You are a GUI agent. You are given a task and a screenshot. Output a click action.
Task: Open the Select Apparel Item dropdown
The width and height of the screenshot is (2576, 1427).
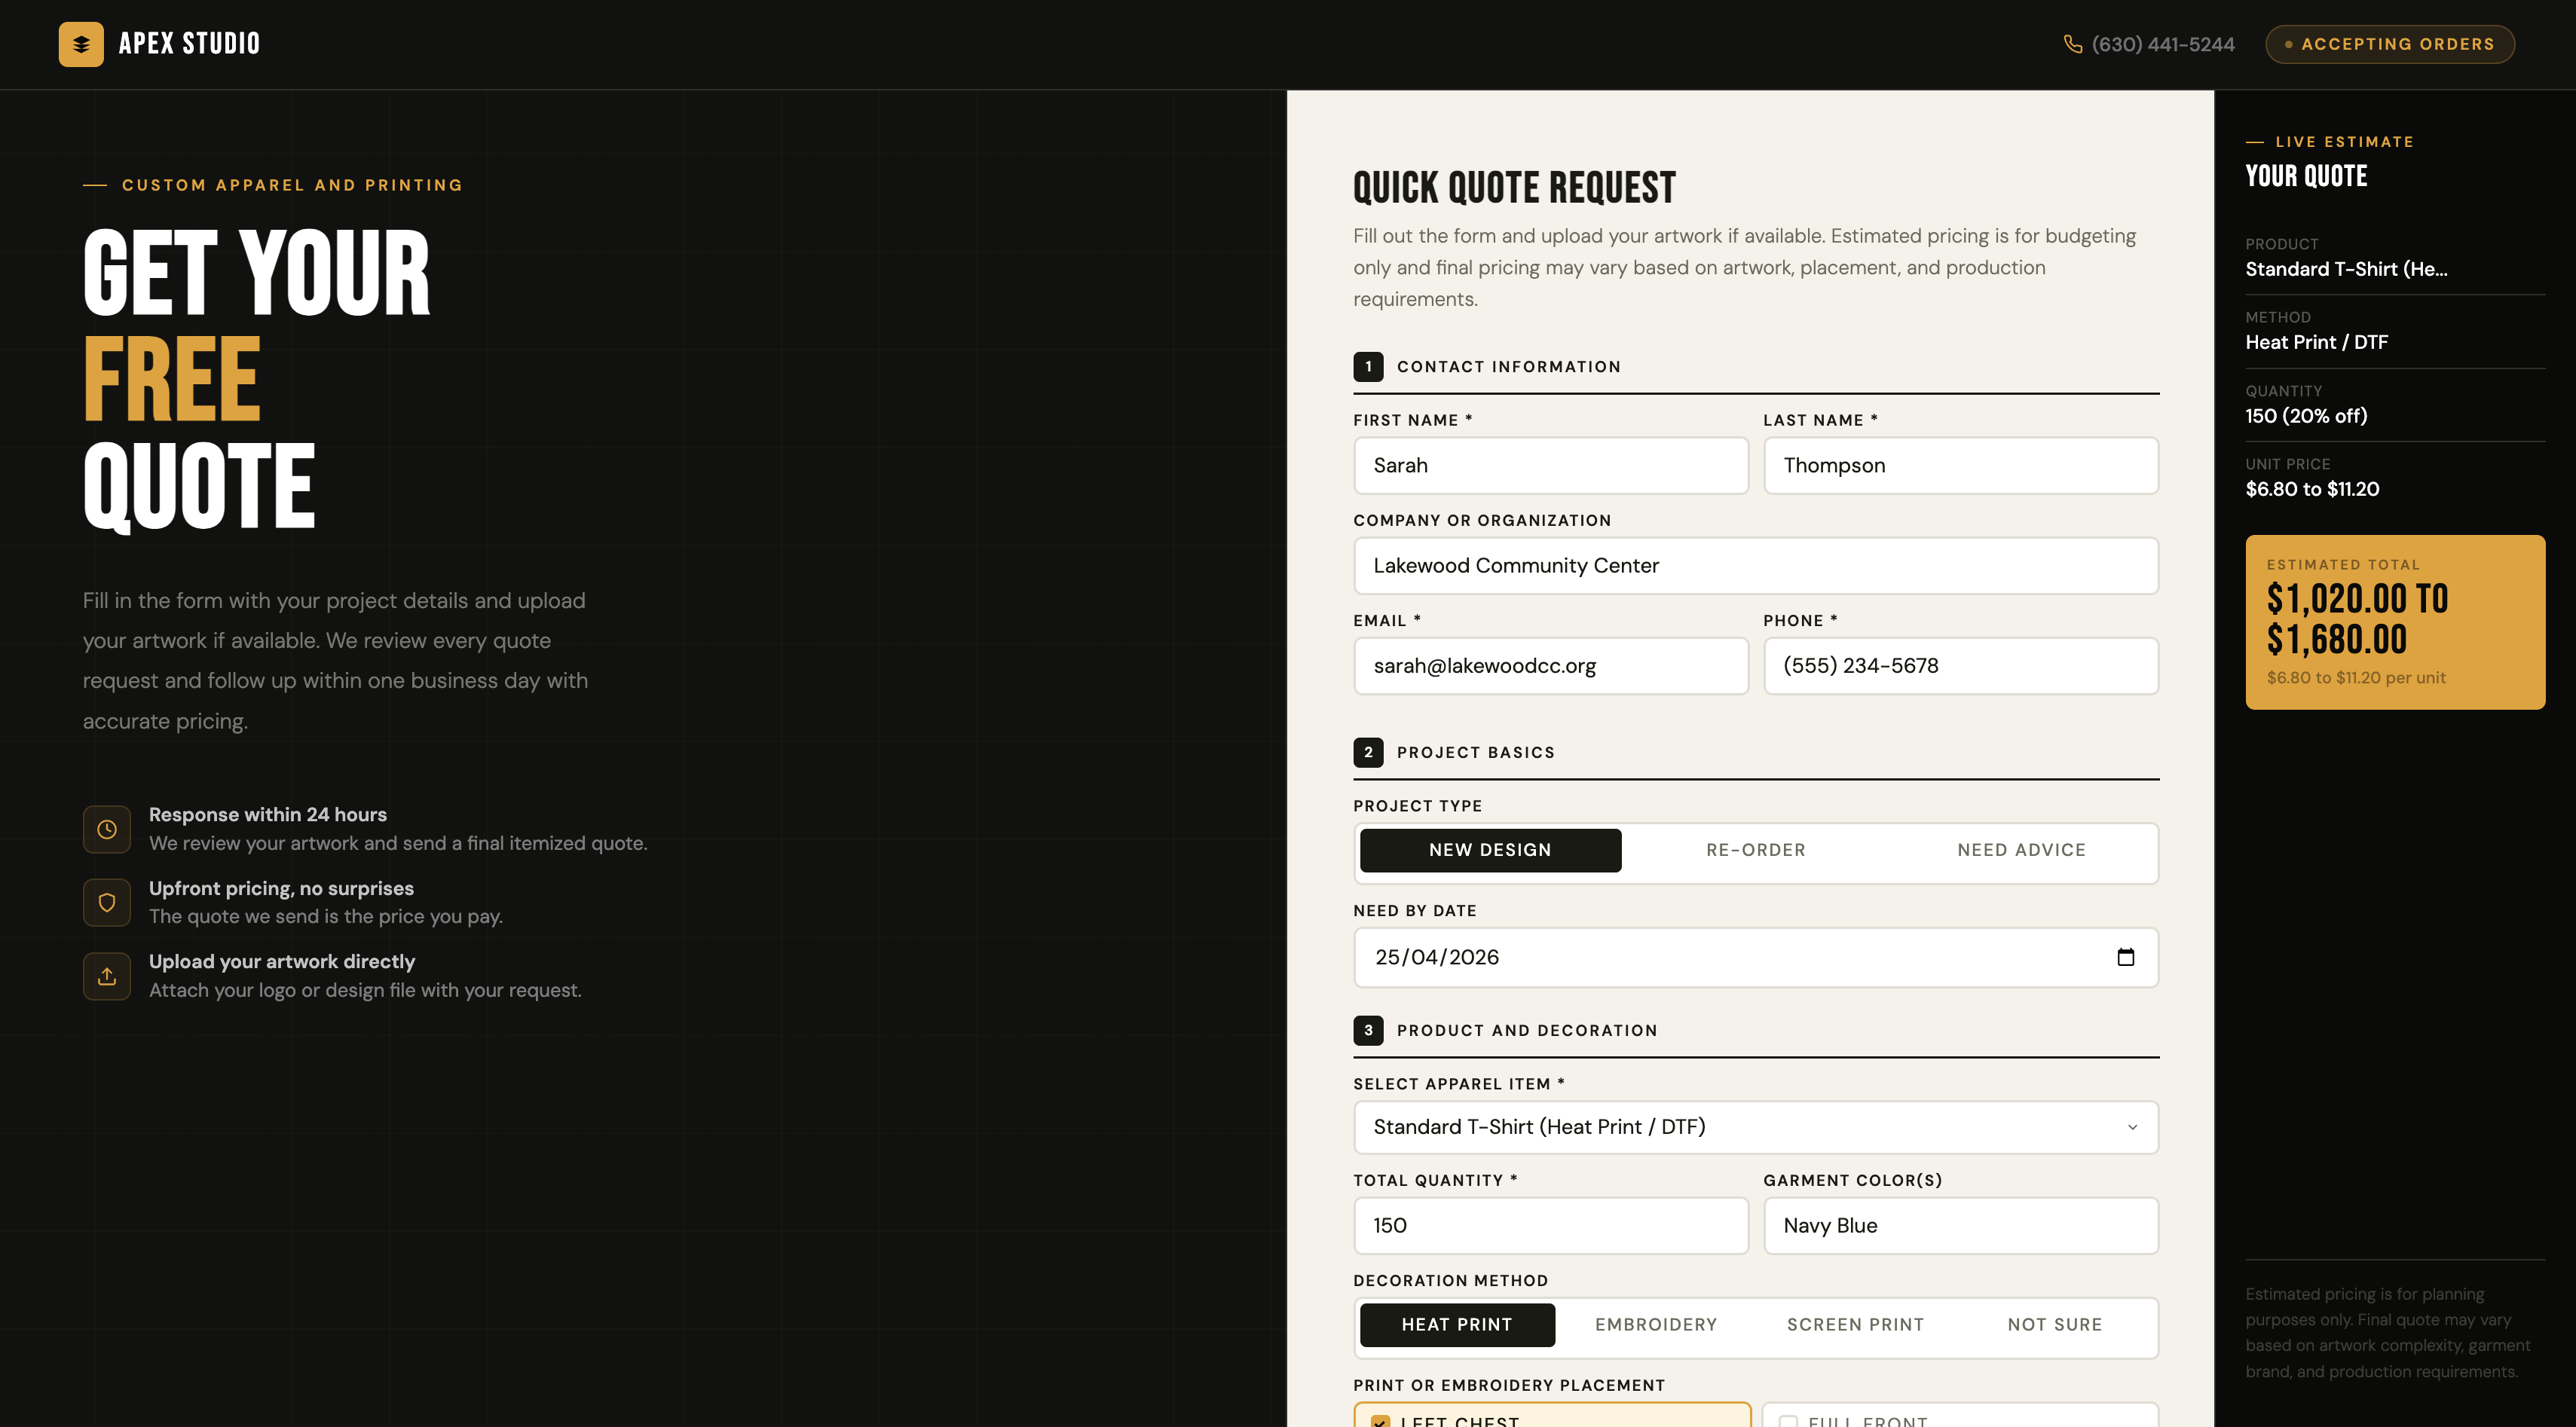1740,1127
